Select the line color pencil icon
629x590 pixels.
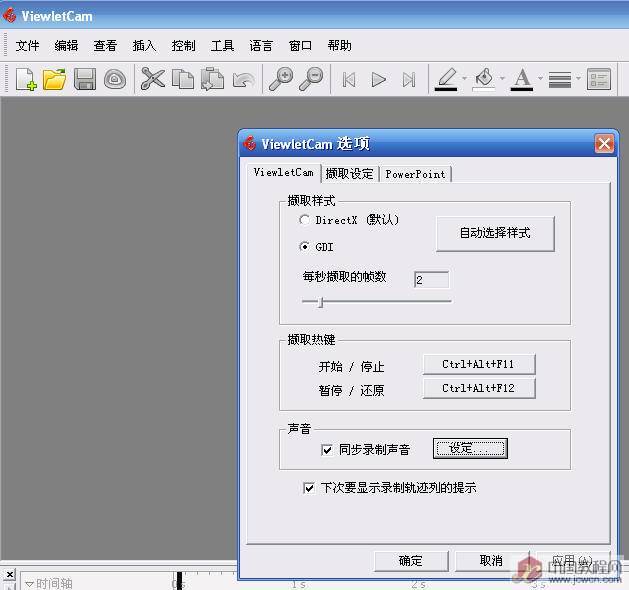(446, 79)
